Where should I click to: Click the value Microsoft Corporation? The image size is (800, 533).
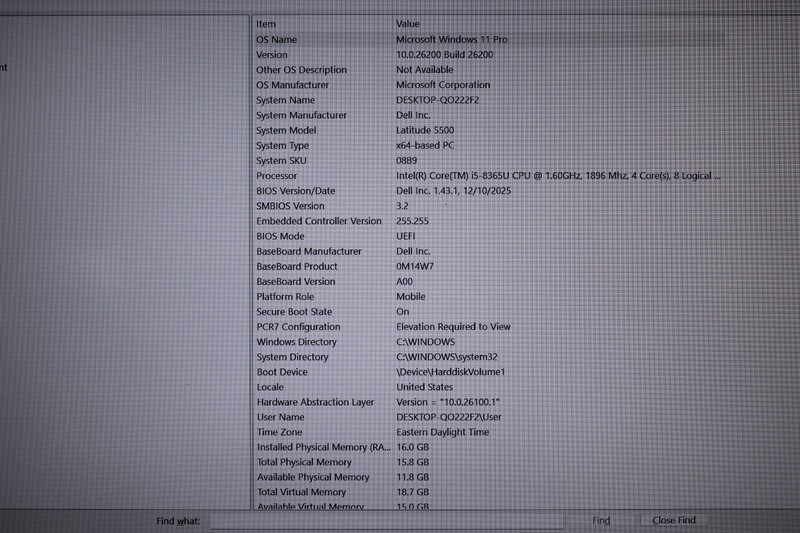tap(443, 85)
